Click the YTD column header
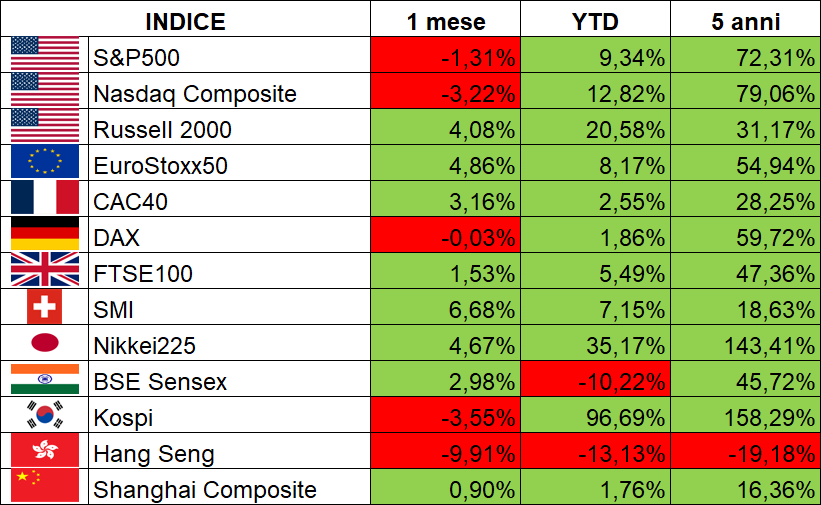 click(595, 21)
